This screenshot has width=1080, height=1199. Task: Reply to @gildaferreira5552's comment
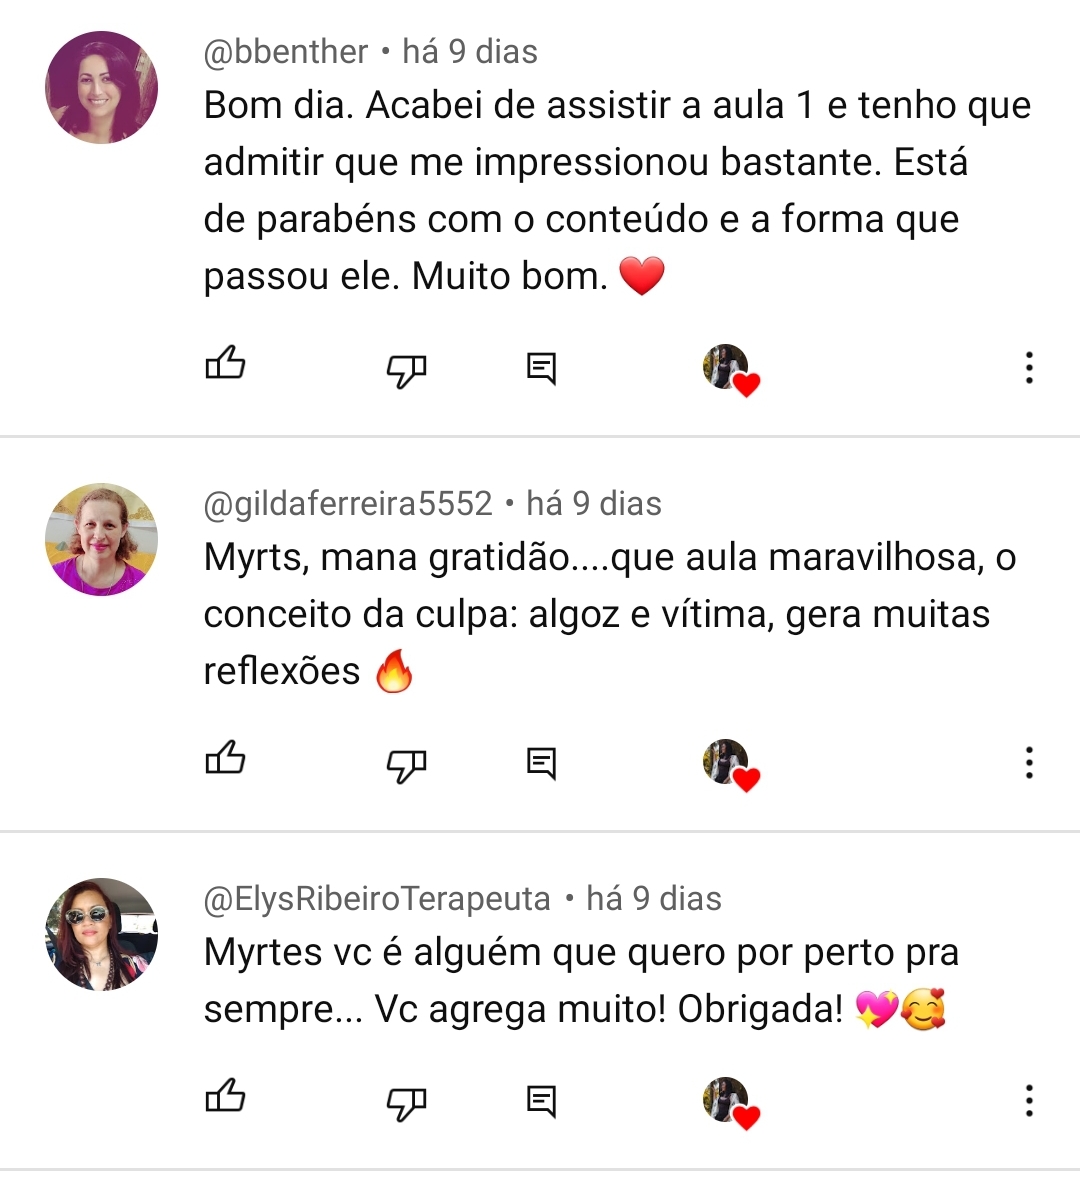pyautogui.click(x=541, y=763)
